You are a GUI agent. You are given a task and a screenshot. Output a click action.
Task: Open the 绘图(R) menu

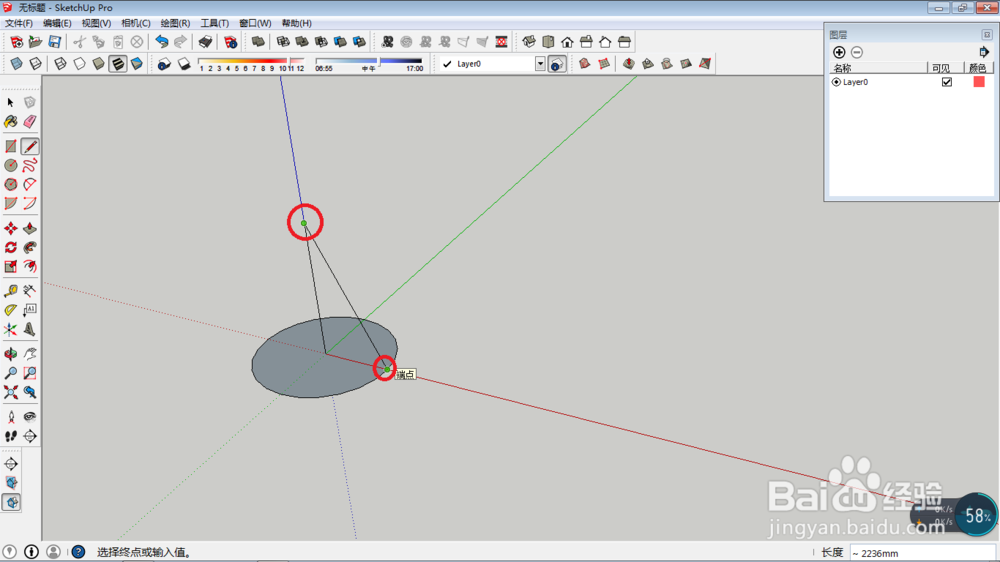tap(175, 24)
